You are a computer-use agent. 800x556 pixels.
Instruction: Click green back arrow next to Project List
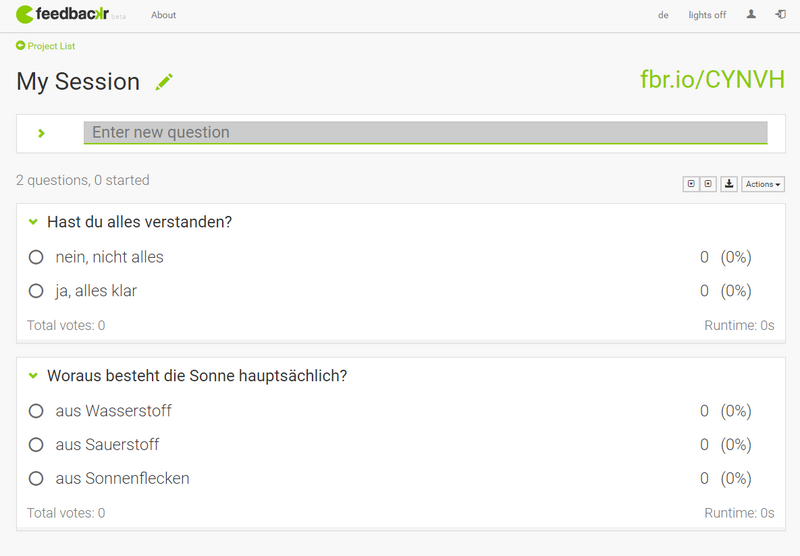click(x=20, y=45)
